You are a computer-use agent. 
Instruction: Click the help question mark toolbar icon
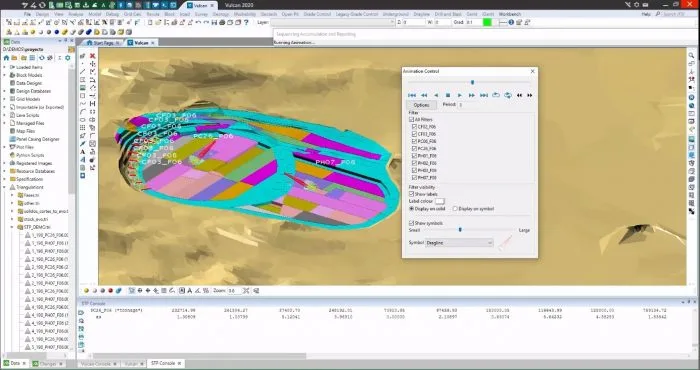click(x=246, y=22)
